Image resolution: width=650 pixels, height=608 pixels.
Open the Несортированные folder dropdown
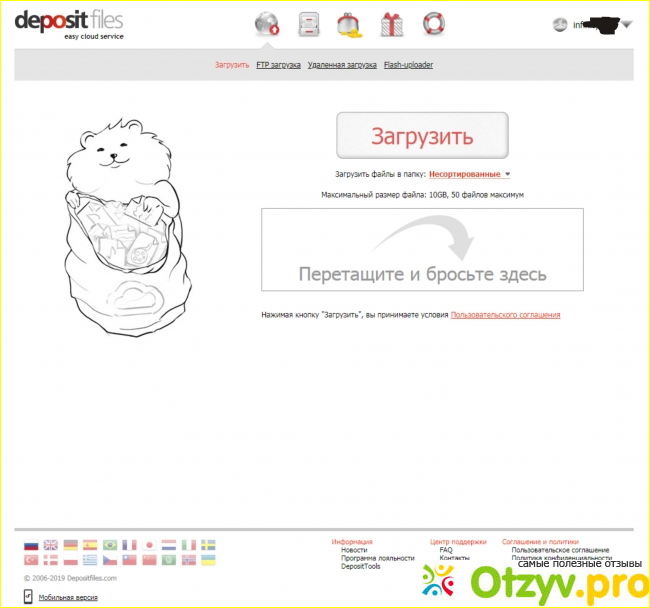tap(470, 174)
